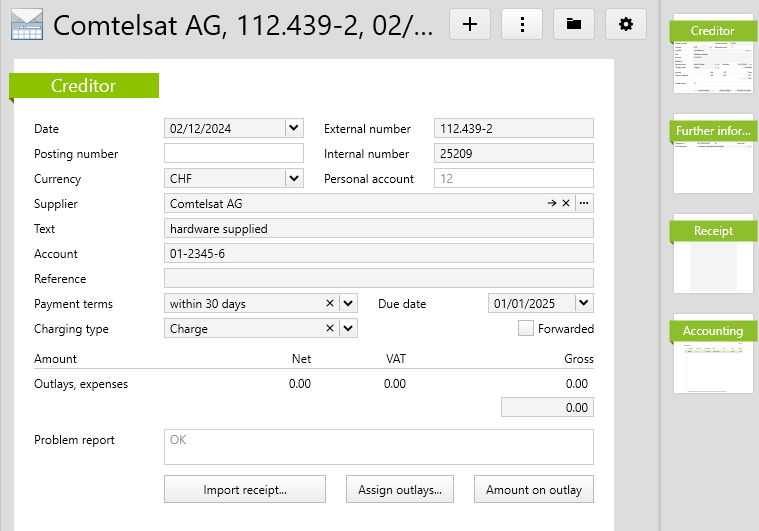The width and height of the screenshot is (759, 531).
Task: Clear the Charging type selection
Action: 330,329
